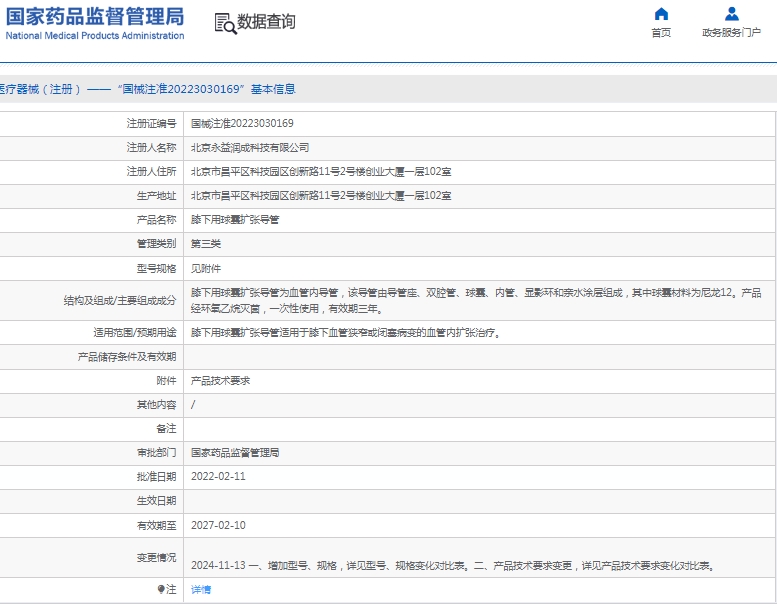The image size is (777, 607).
Task: Select 北京永益润成科技有限公司 registrant name
Action: 250,148
